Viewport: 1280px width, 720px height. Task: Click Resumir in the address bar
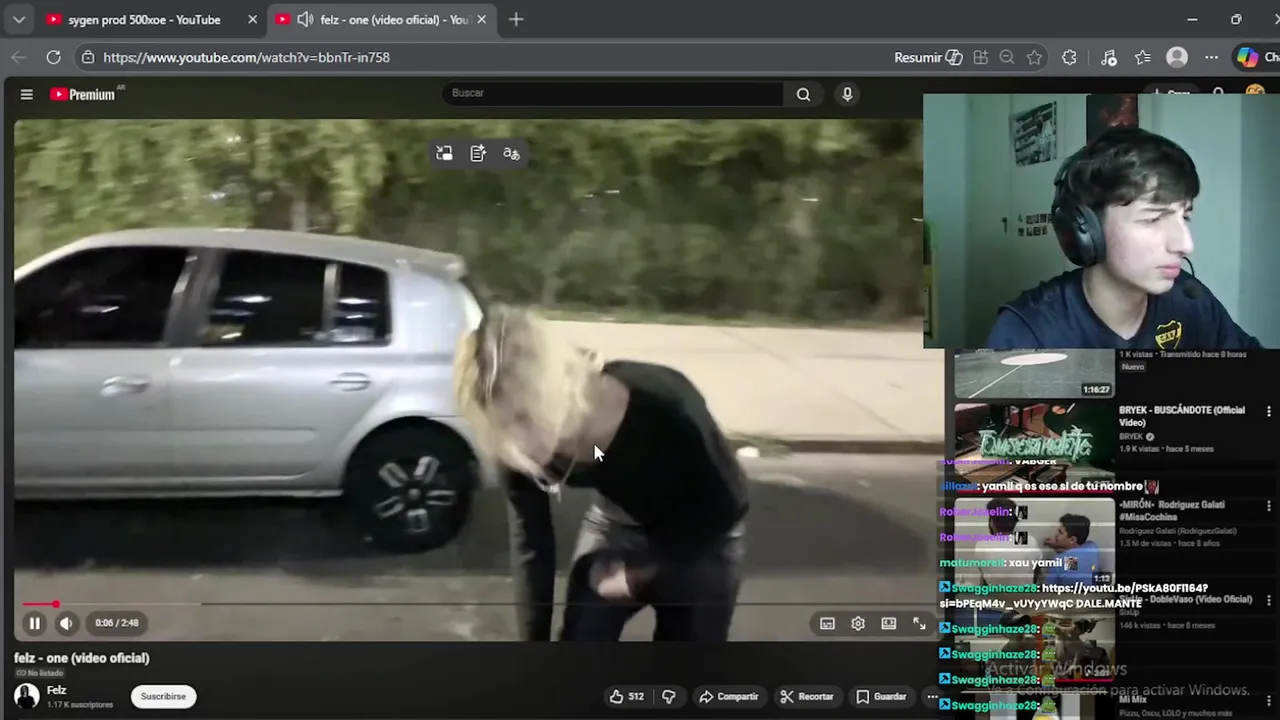[x=928, y=58]
